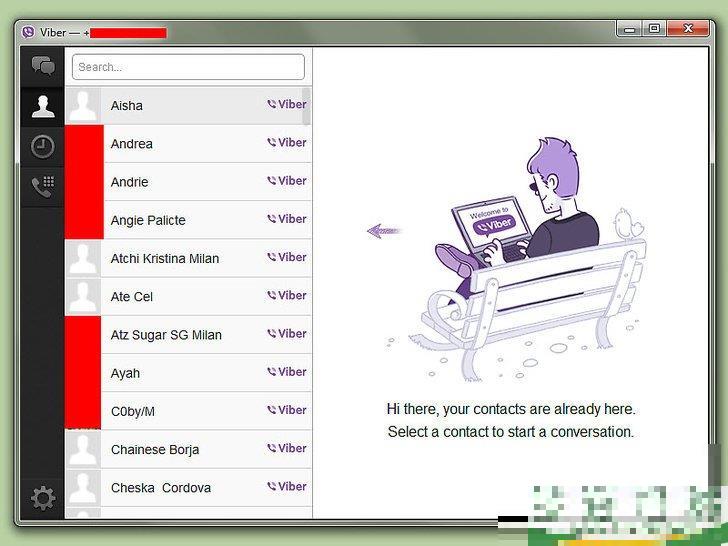Click Ate Cel's avatar placeholder
Screen dimensions: 728x546
[x=83, y=297]
